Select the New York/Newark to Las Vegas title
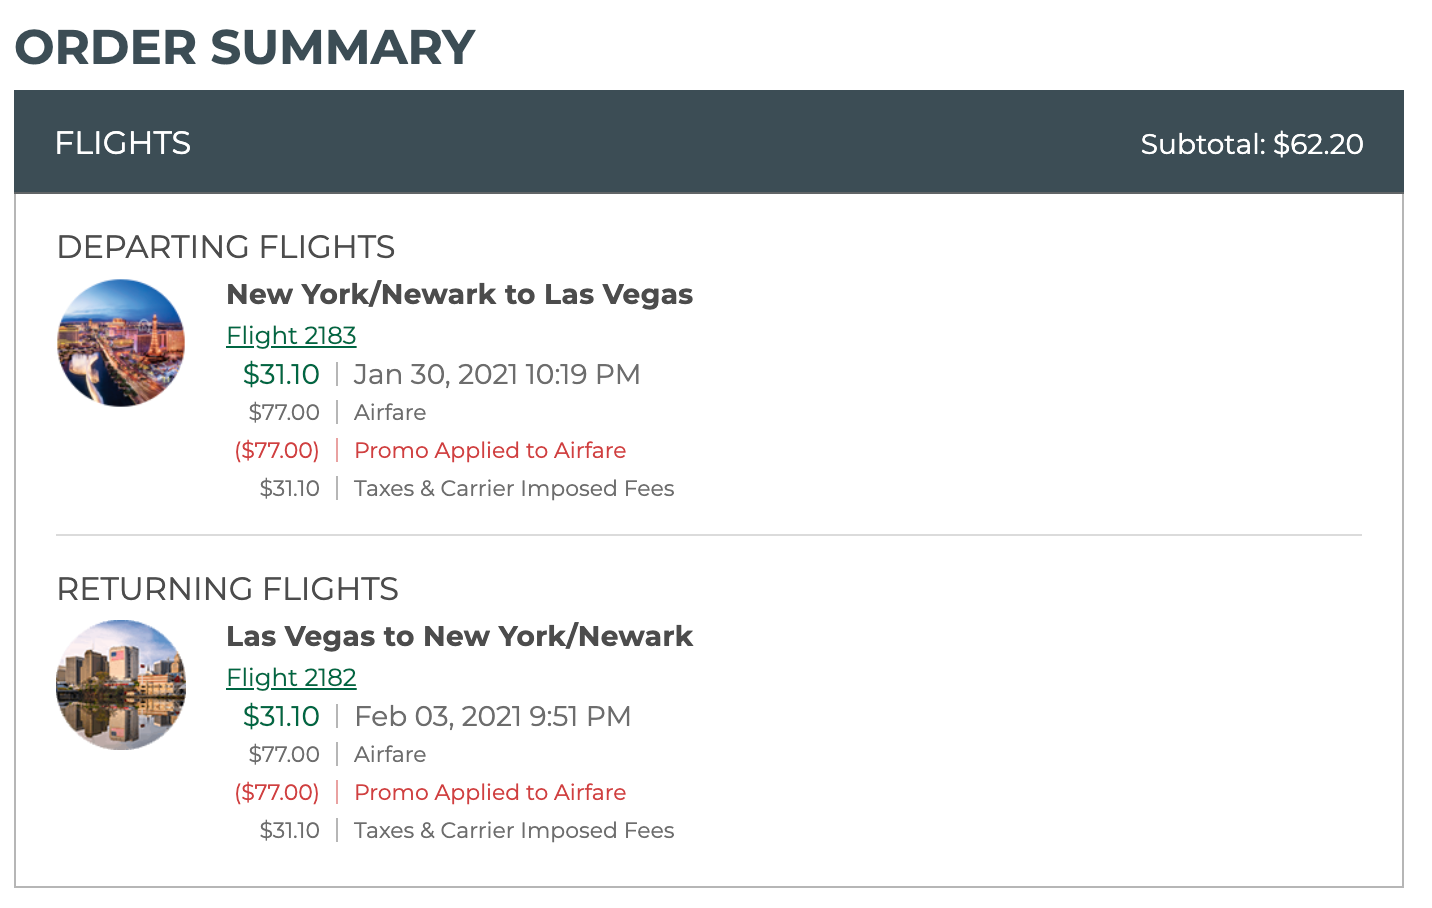 tap(459, 294)
